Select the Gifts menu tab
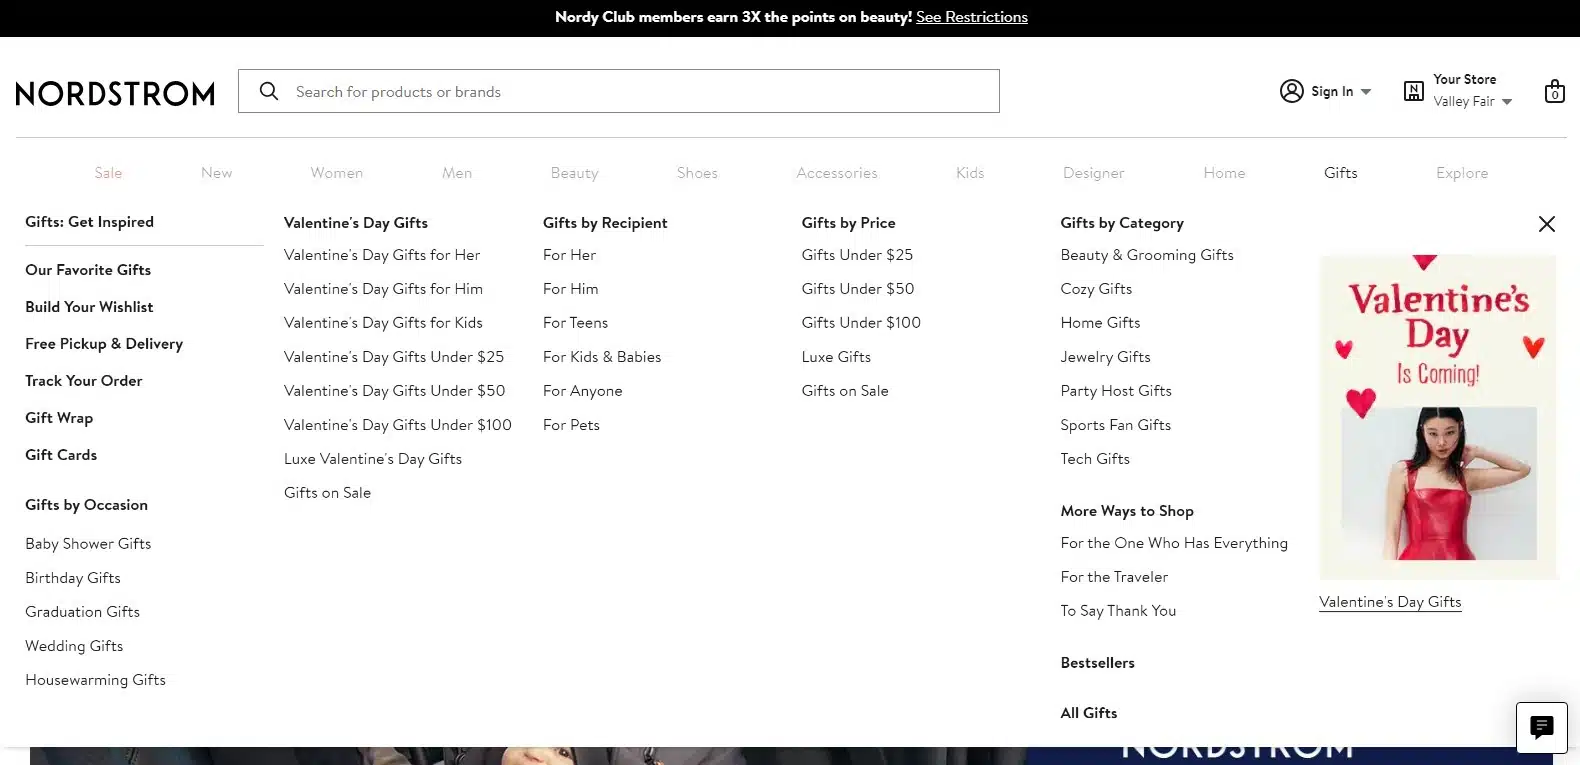The image size is (1580, 765). [x=1340, y=173]
